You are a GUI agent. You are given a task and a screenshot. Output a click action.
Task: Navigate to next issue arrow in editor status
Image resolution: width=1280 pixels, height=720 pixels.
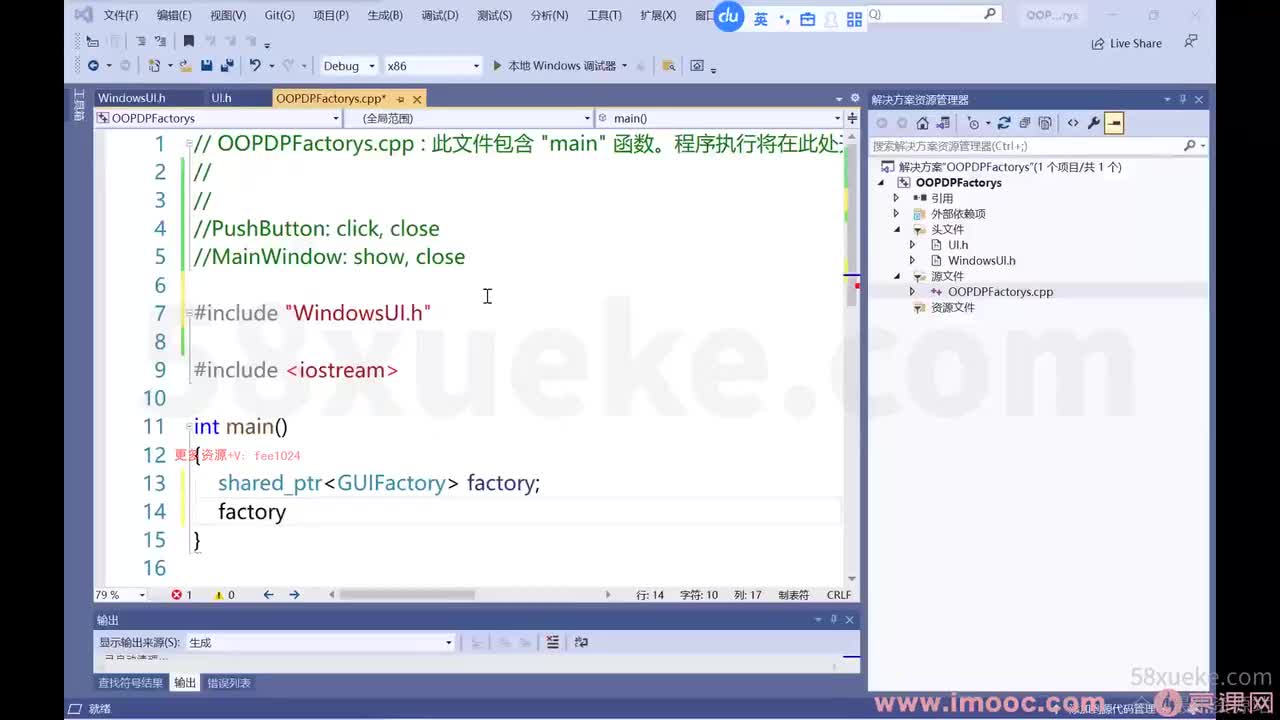pyautogui.click(x=294, y=594)
